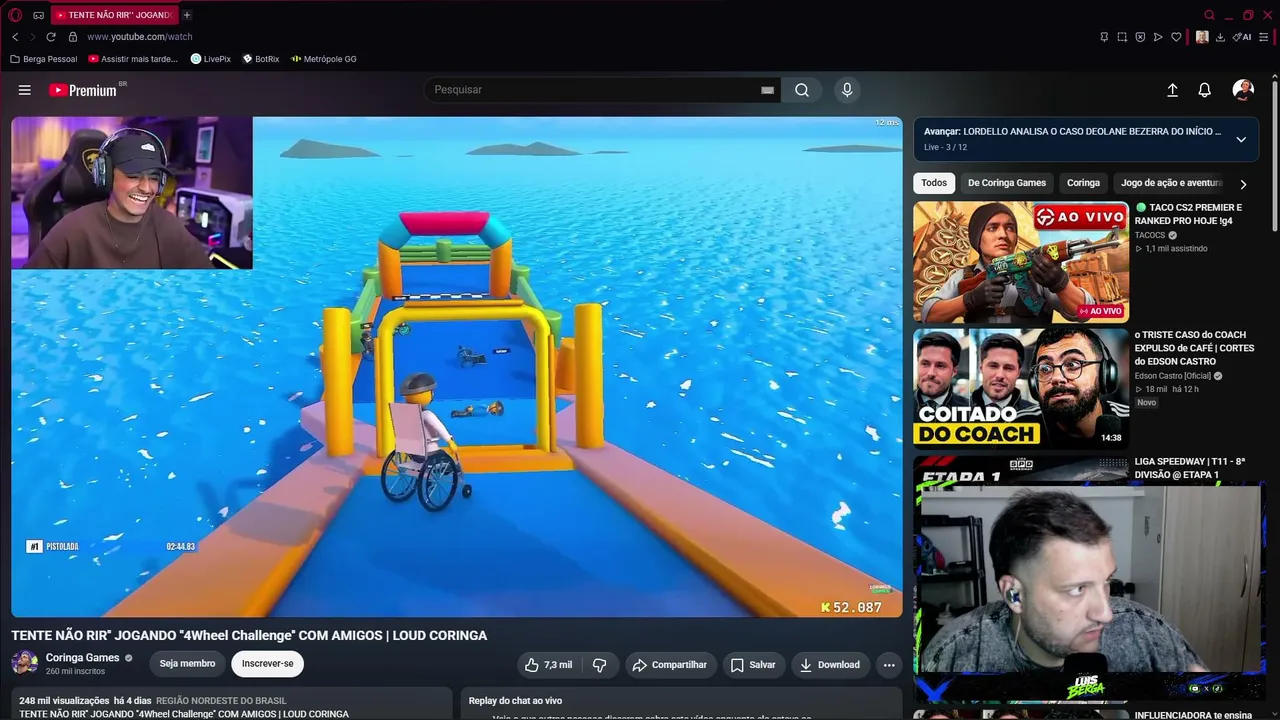Viewport: 1280px width, 720px height.
Task: Click the Download button
Action: 830,665
